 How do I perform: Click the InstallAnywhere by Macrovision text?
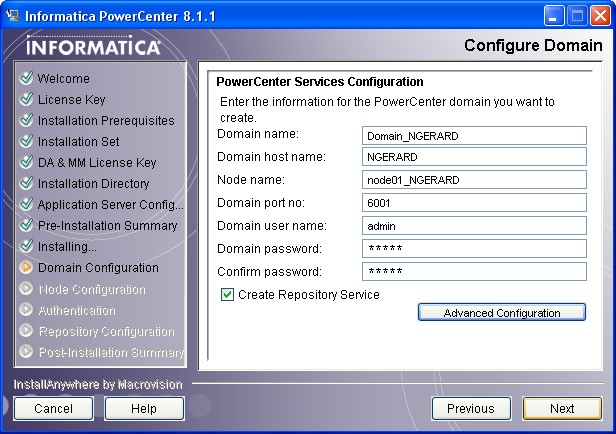tap(98, 384)
